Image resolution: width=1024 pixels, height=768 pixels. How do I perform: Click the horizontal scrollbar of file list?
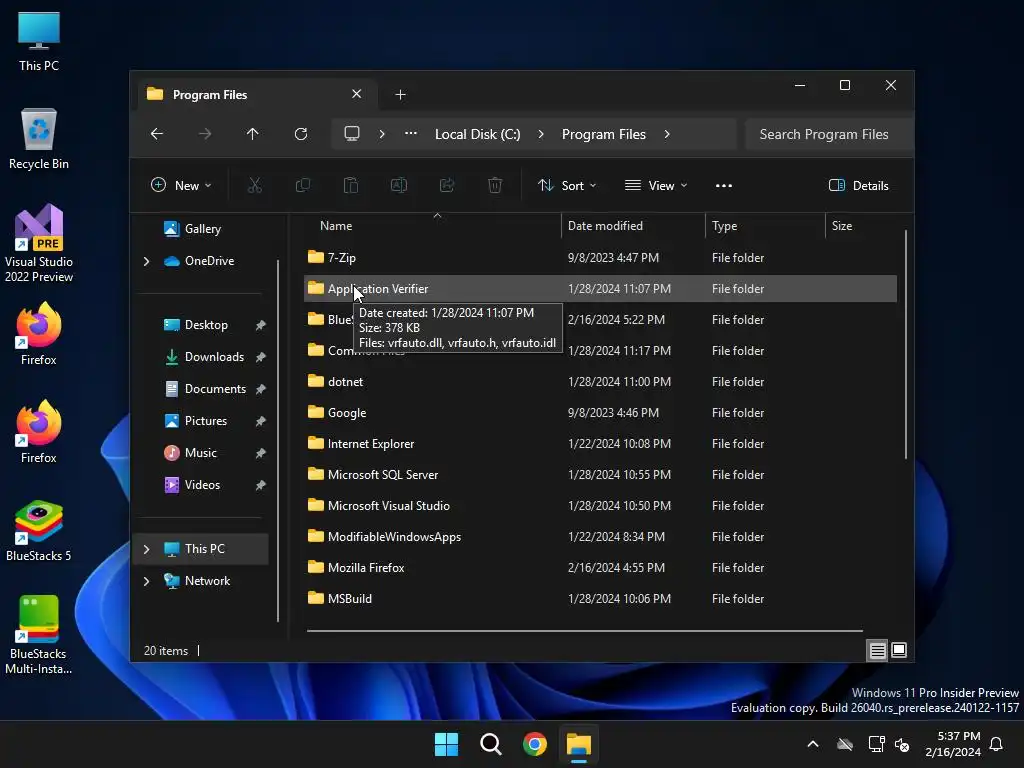(x=584, y=631)
